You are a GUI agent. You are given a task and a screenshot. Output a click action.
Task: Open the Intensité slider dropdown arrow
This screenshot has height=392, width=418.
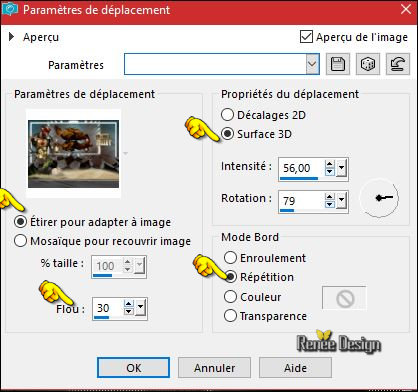click(341, 168)
